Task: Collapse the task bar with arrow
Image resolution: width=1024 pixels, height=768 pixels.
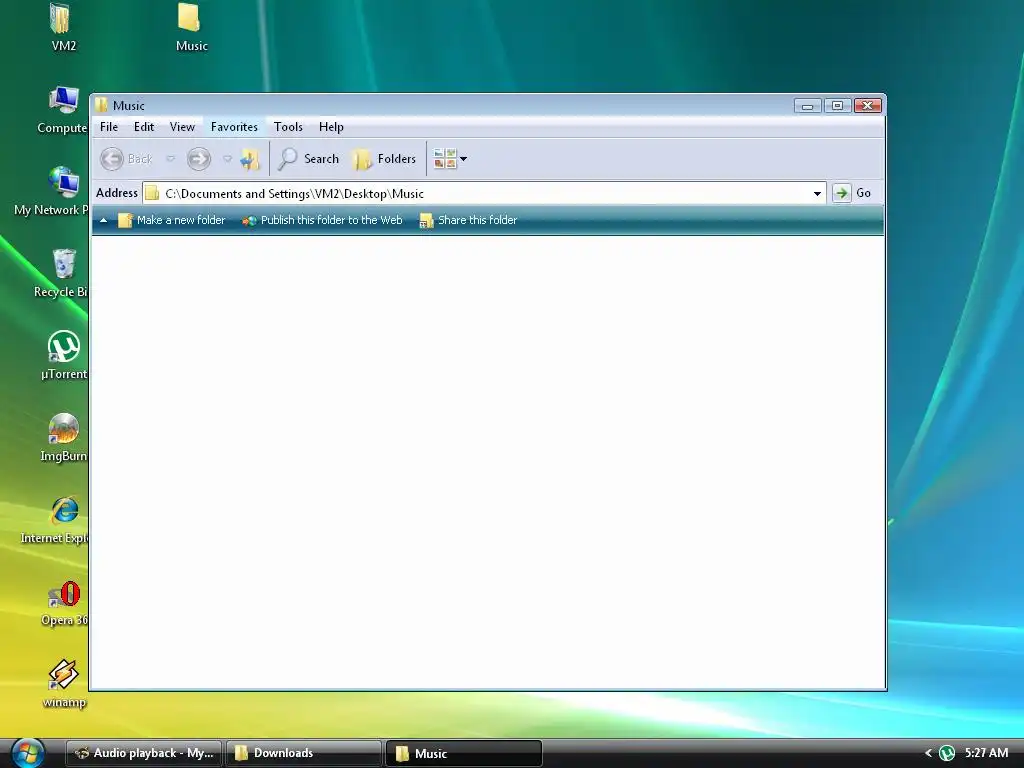Action: 103,220
